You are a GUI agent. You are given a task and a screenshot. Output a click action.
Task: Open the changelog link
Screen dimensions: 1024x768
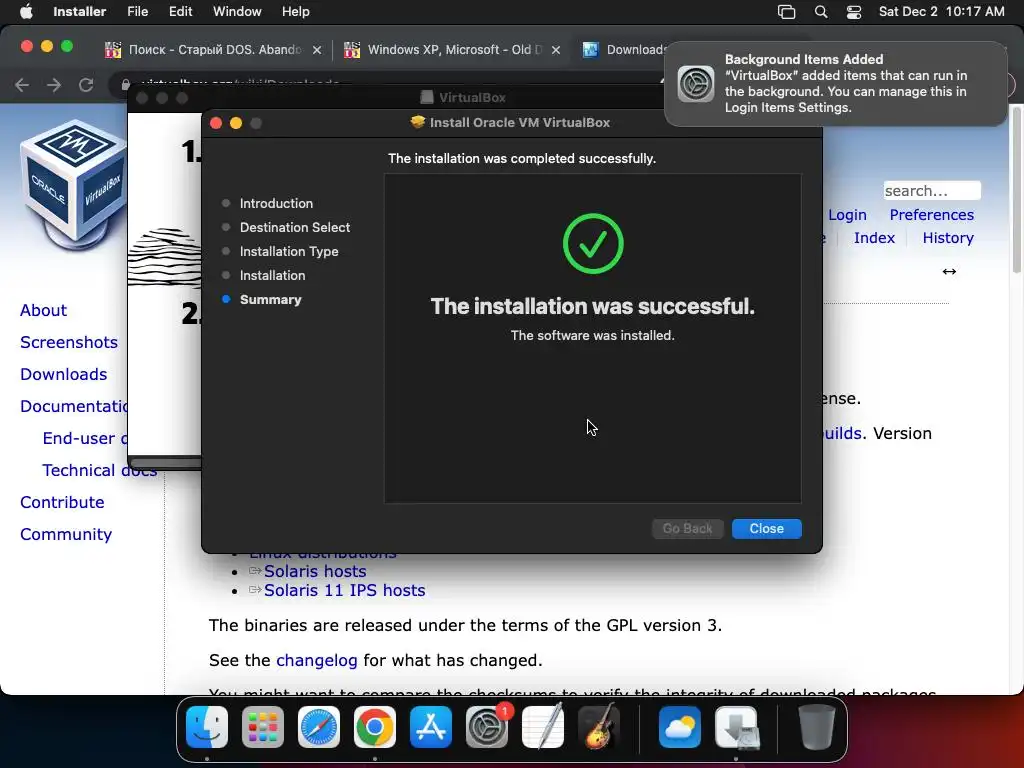317,660
